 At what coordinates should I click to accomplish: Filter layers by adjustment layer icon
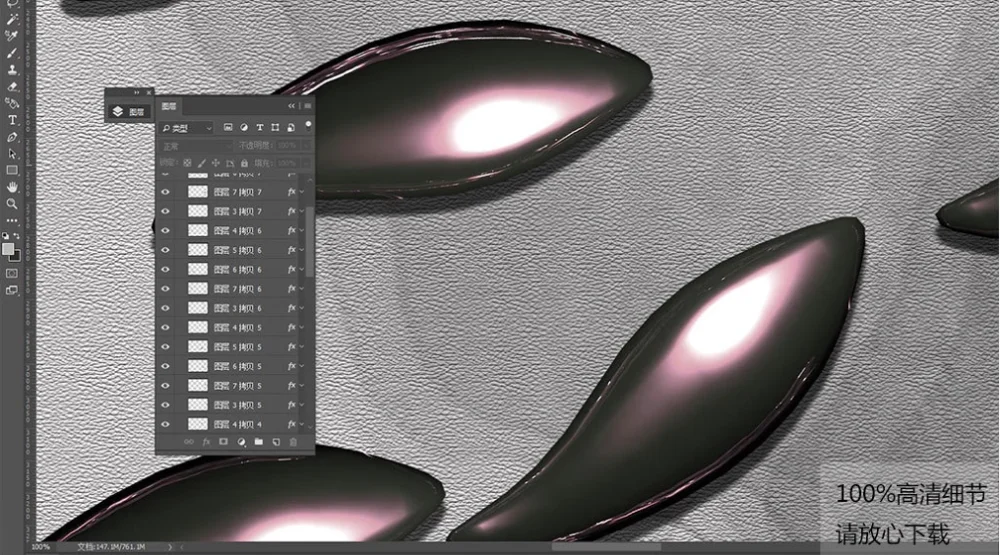244,128
